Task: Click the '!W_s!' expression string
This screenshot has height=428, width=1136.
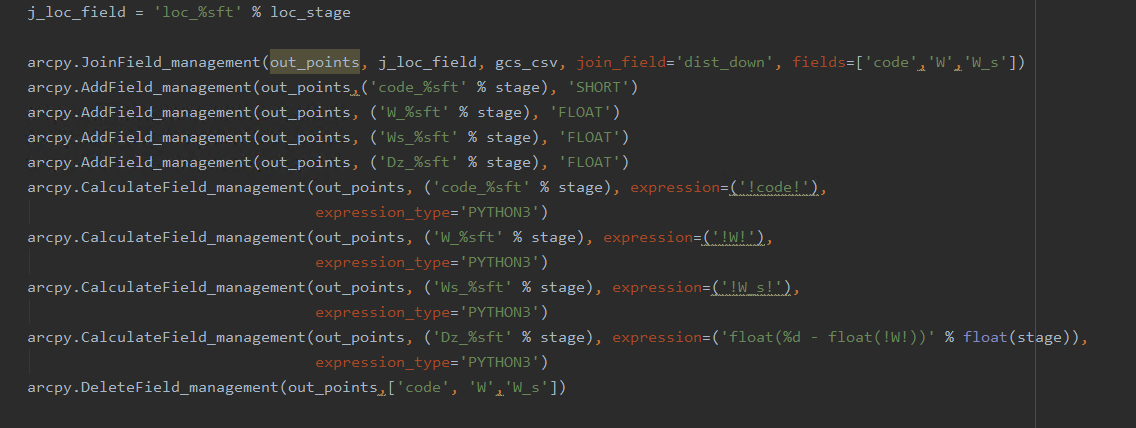Action: click(x=751, y=288)
